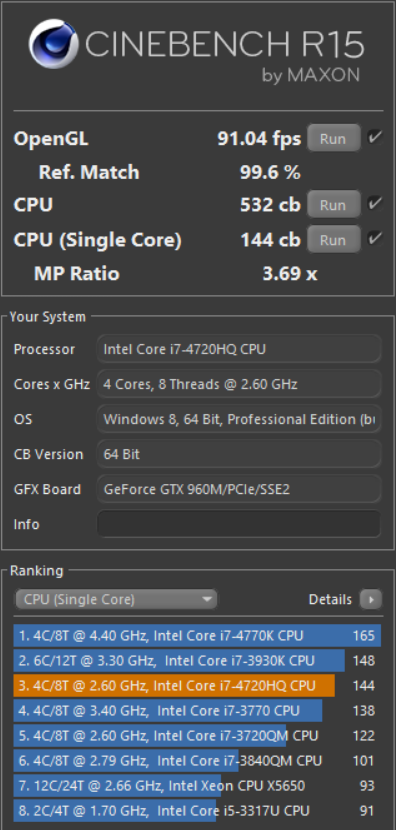The height and width of the screenshot is (830, 396).
Task: Open the CPU (Single Core) ranking dropdown
Action: 116,599
